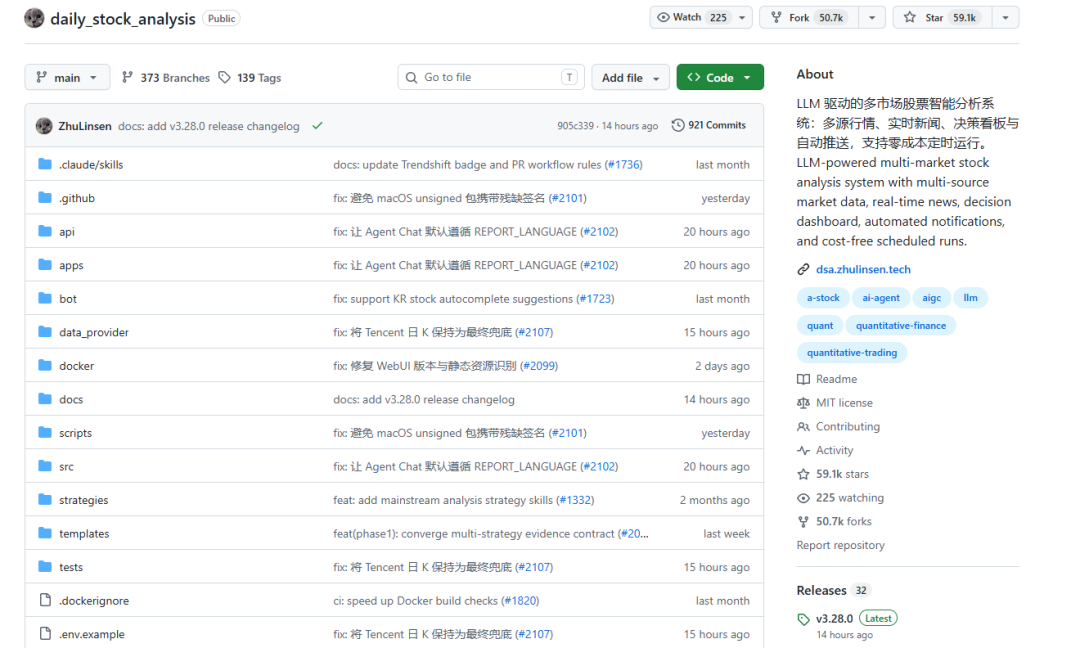Viewport: 1080px width, 648px height.
Task: Expand the Star lists dropdown arrow
Action: (x=1006, y=18)
